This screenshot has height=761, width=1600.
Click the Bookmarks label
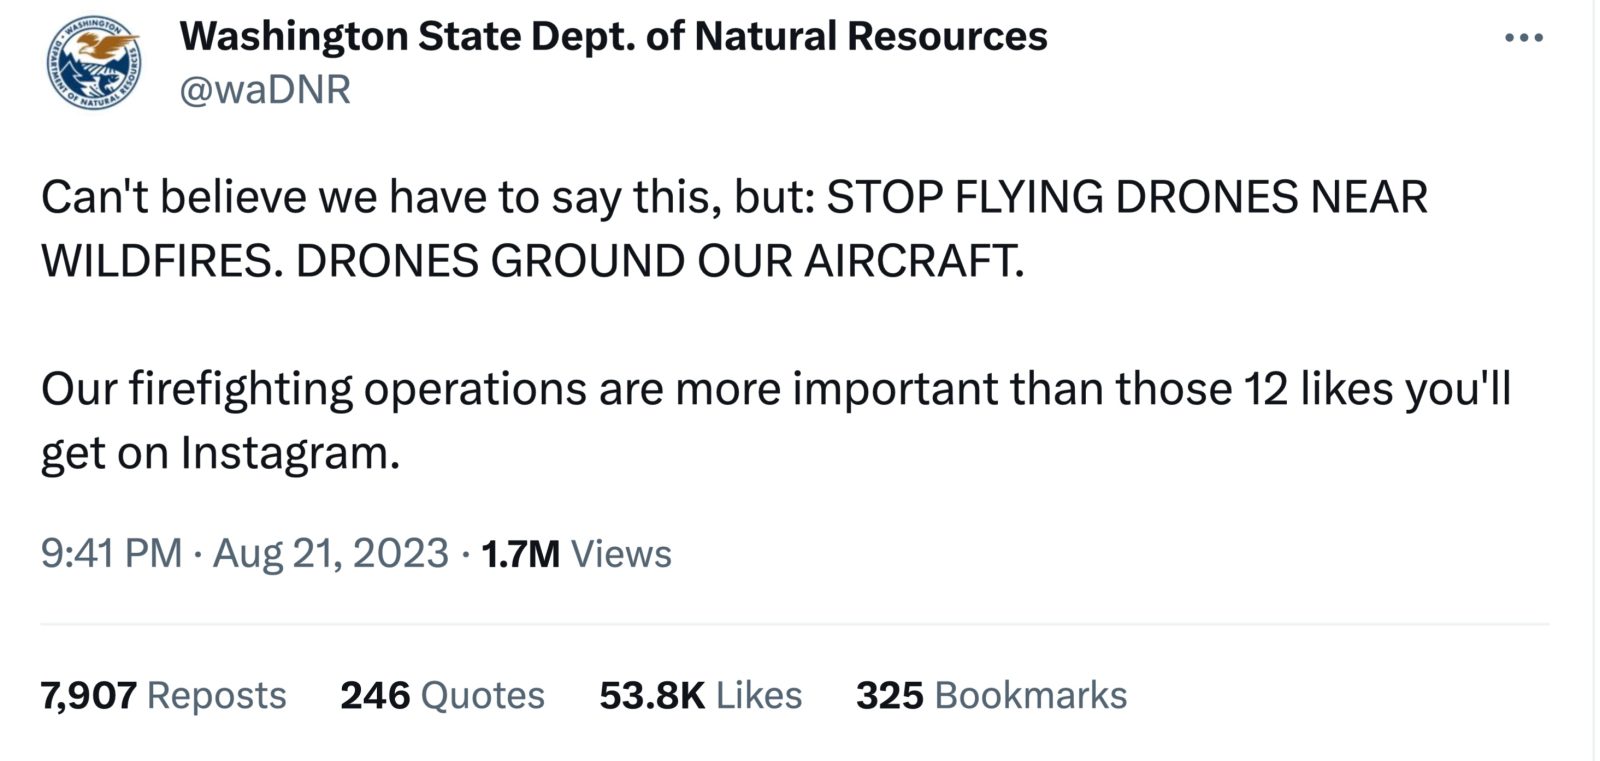click(x=1030, y=695)
